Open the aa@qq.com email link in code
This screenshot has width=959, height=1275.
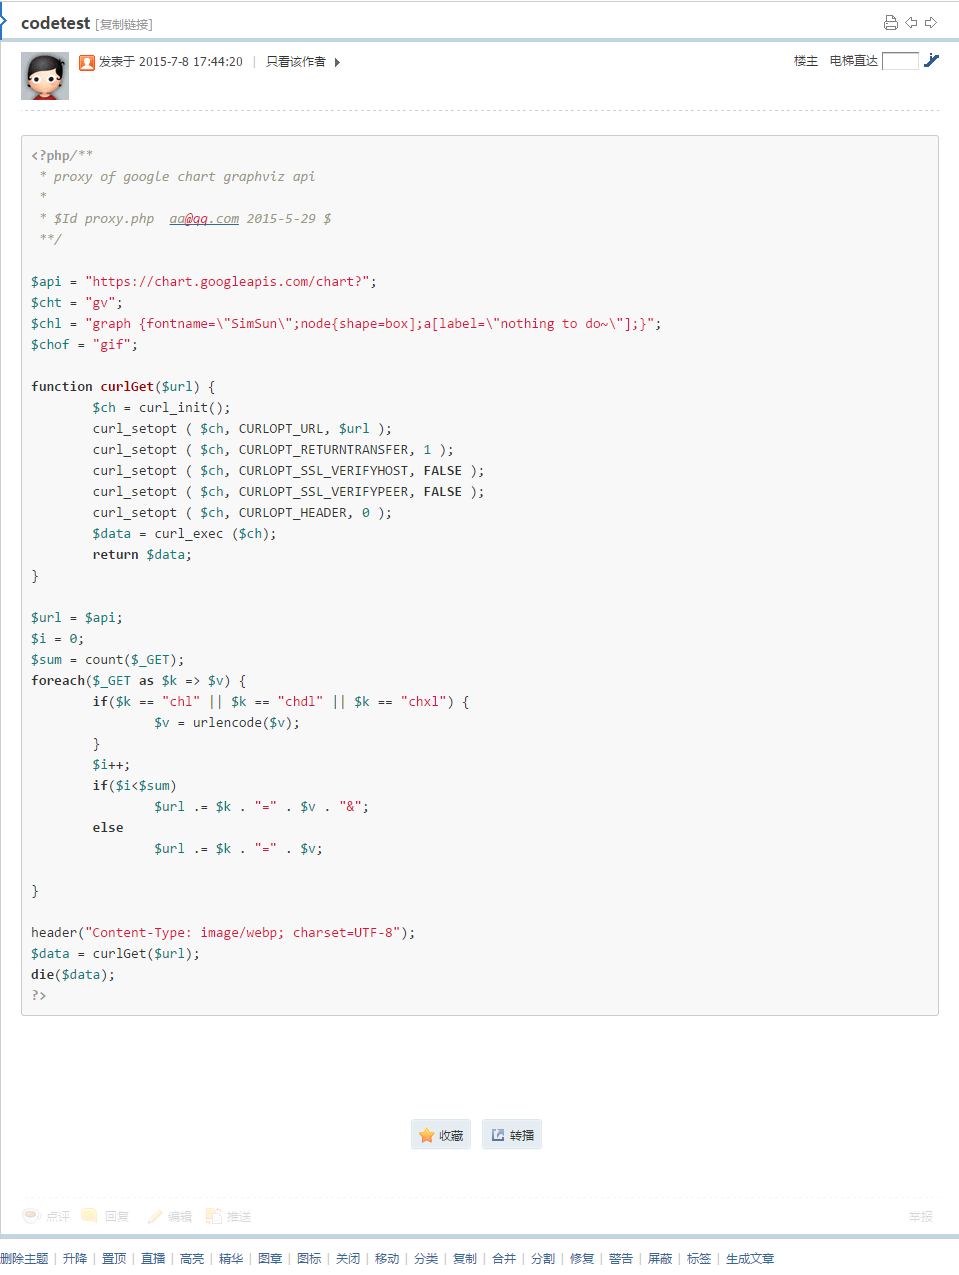pyautogui.click(x=204, y=218)
